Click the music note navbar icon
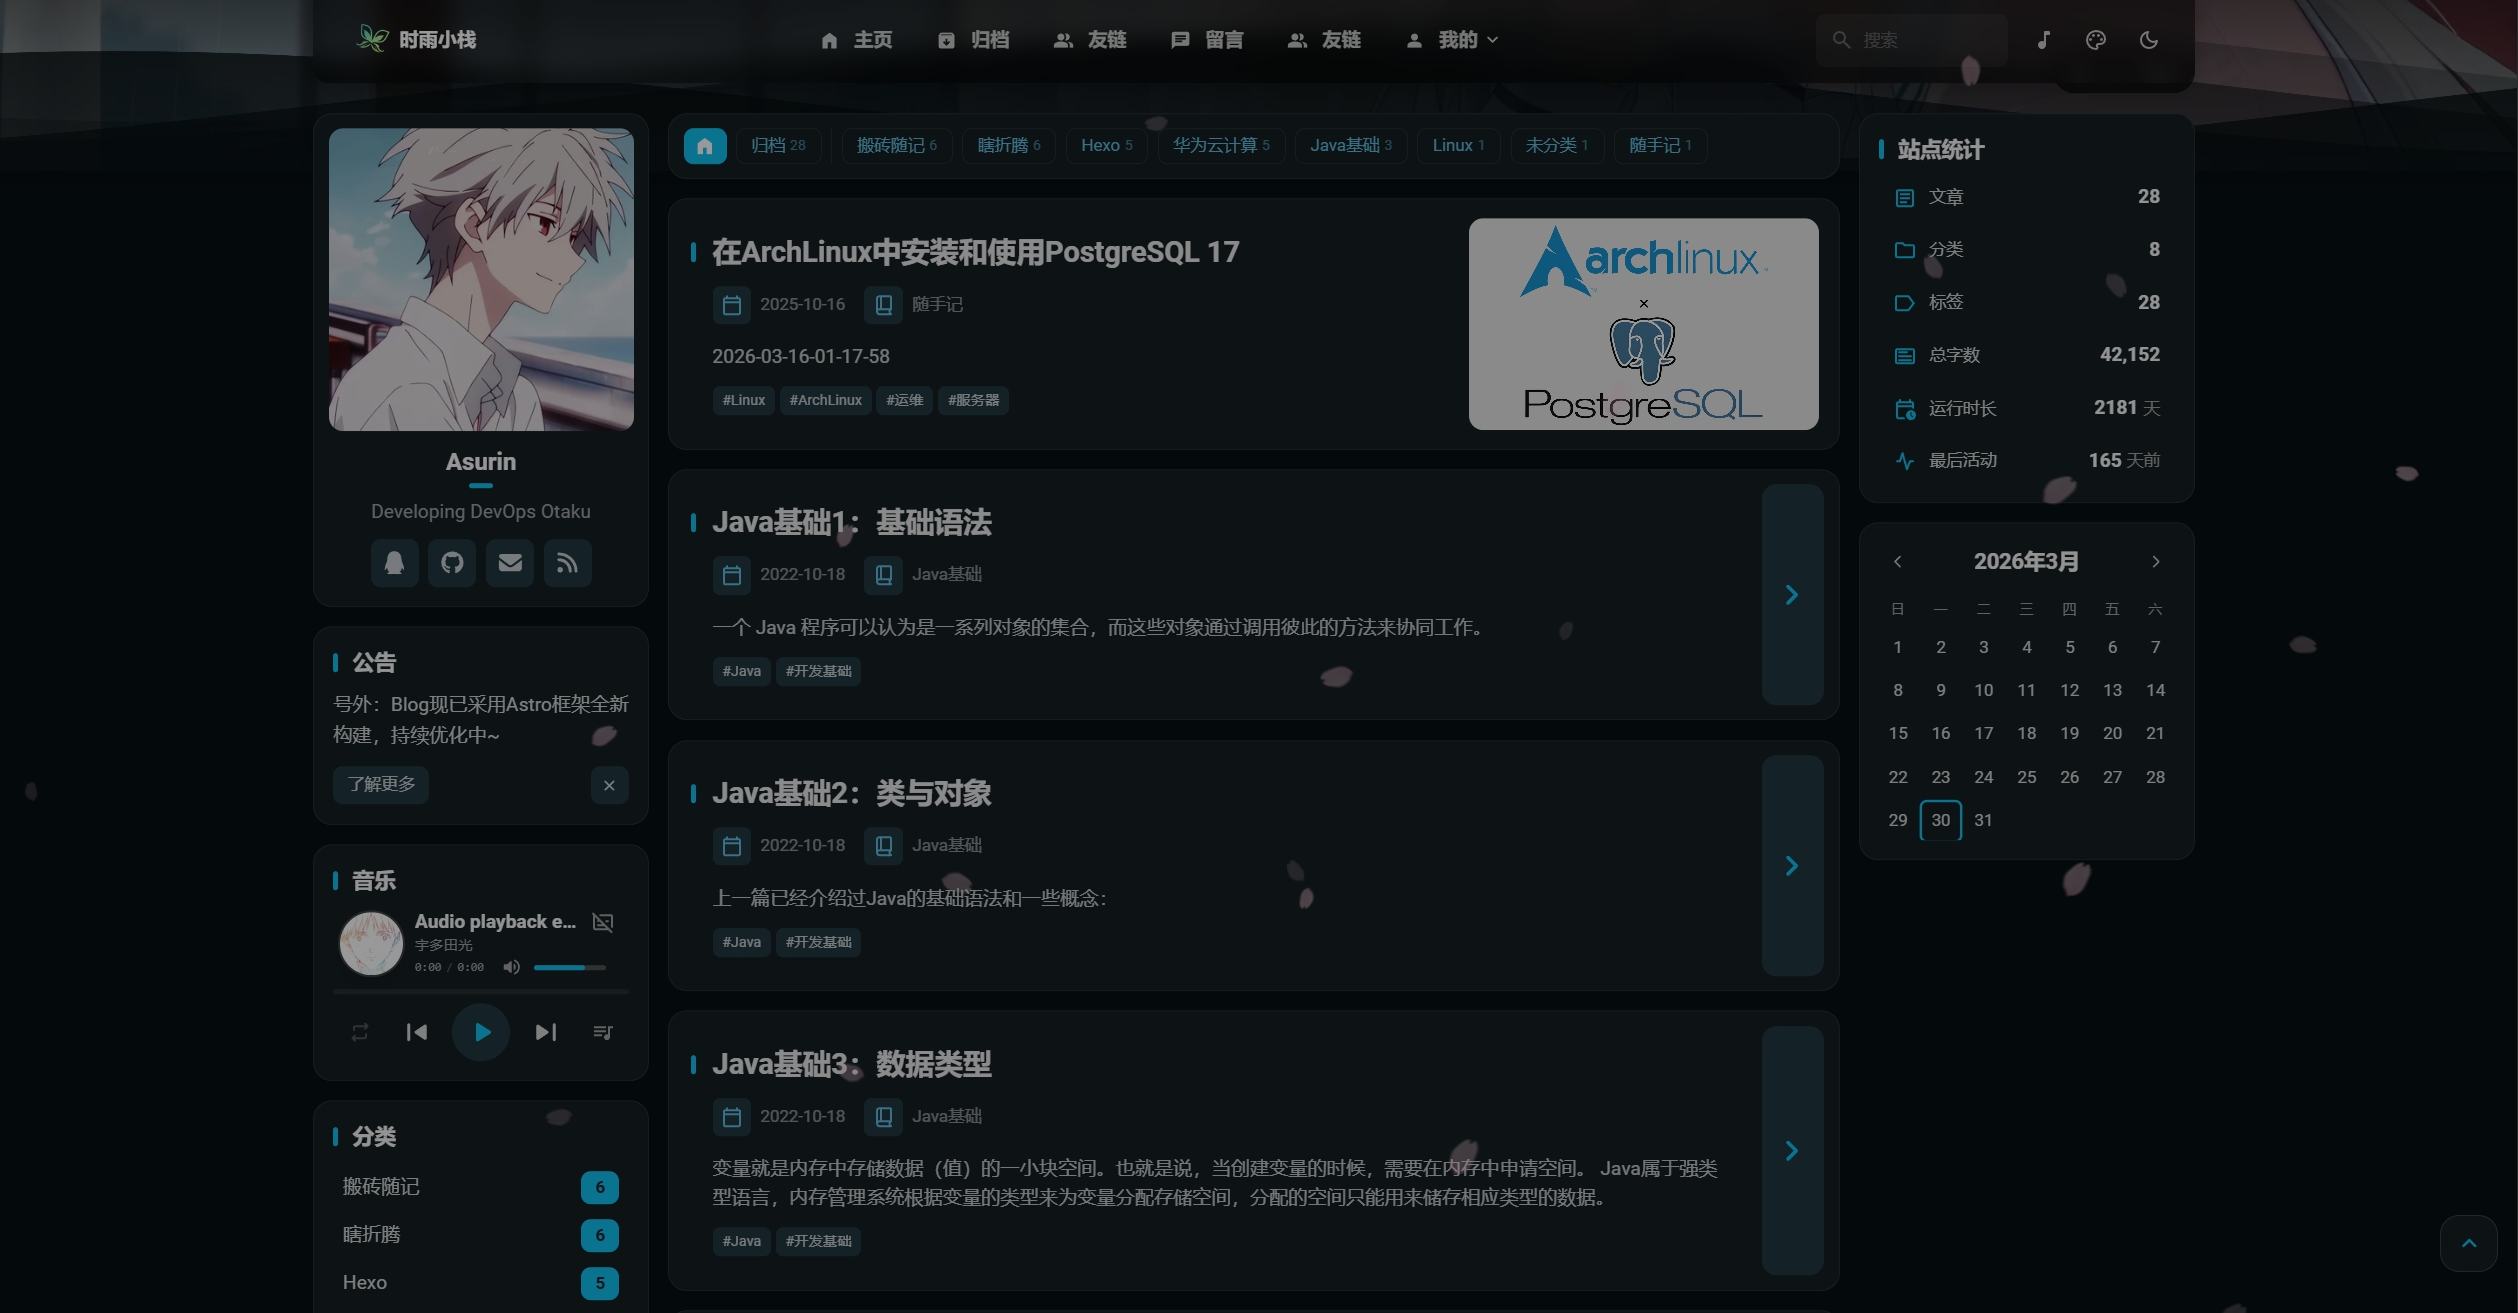This screenshot has height=1313, width=2518. (2043, 40)
